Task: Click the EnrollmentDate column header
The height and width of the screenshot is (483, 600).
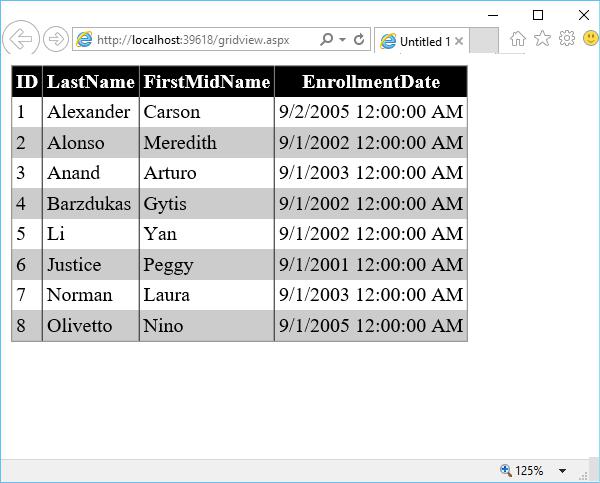Action: tap(371, 82)
